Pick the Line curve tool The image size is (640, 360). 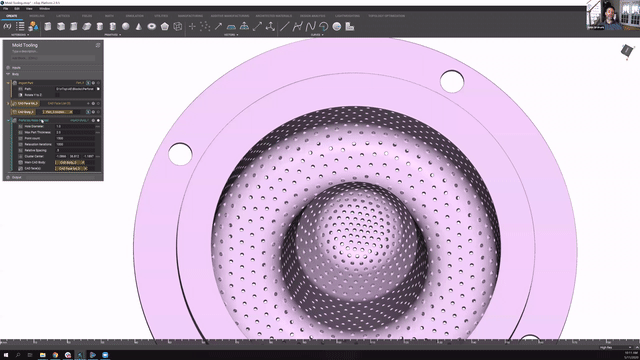tap(284, 27)
